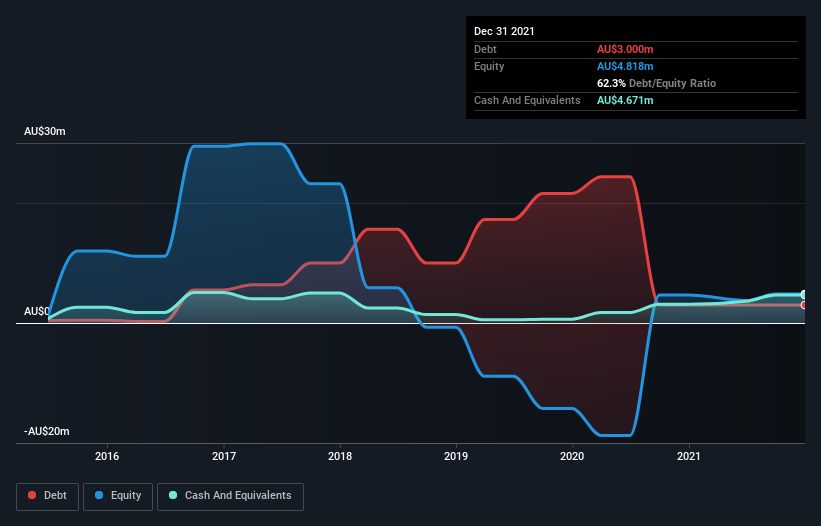Click the teal cash endpoint marker on chart
This screenshot has width=821, height=526.
click(804, 295)
